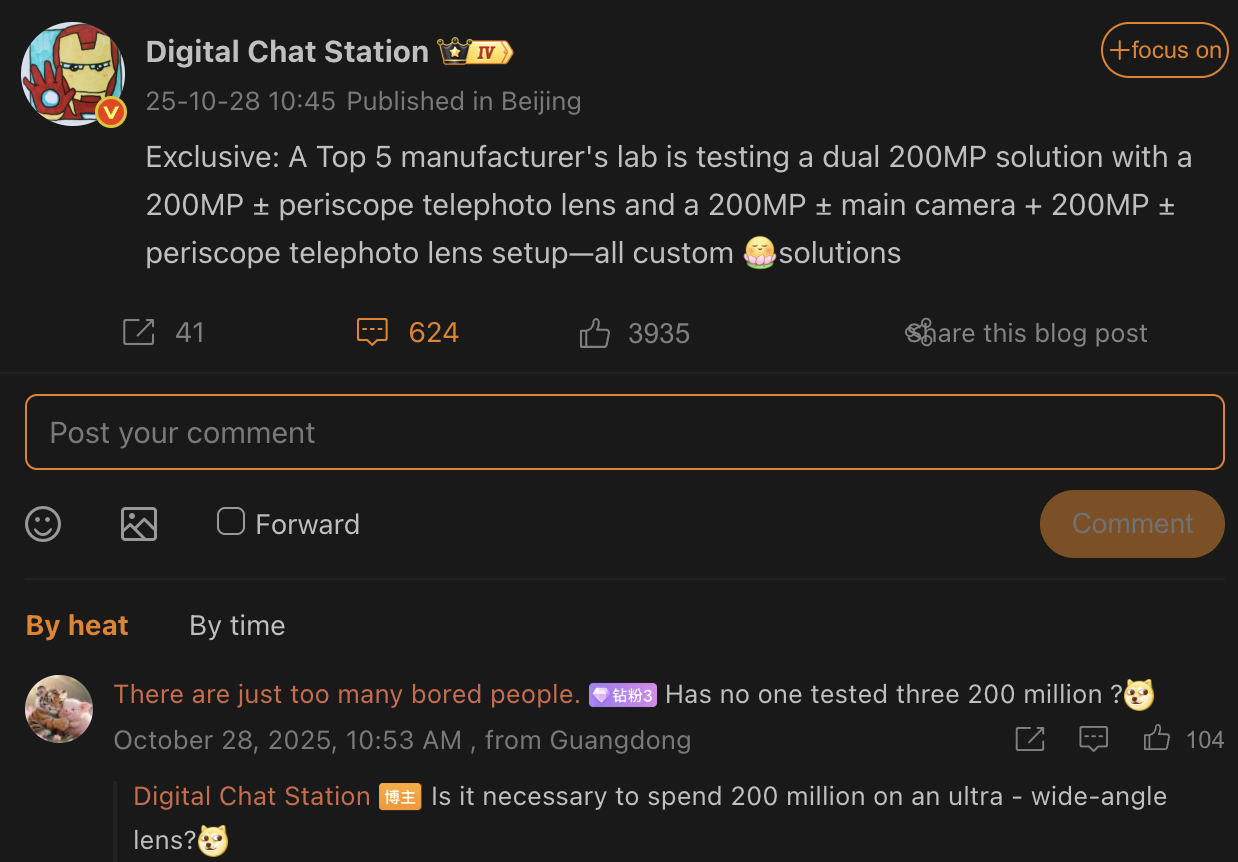
Task: Click the level IV crown badge beside the username
Action: [473, 49]
